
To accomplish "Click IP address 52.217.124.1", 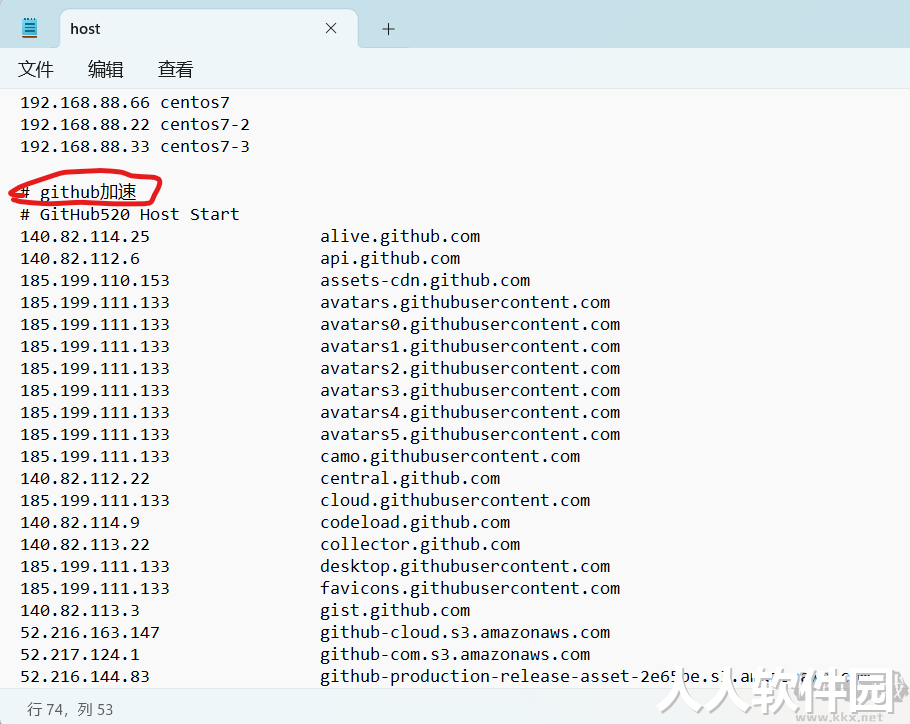I will 80,654.
